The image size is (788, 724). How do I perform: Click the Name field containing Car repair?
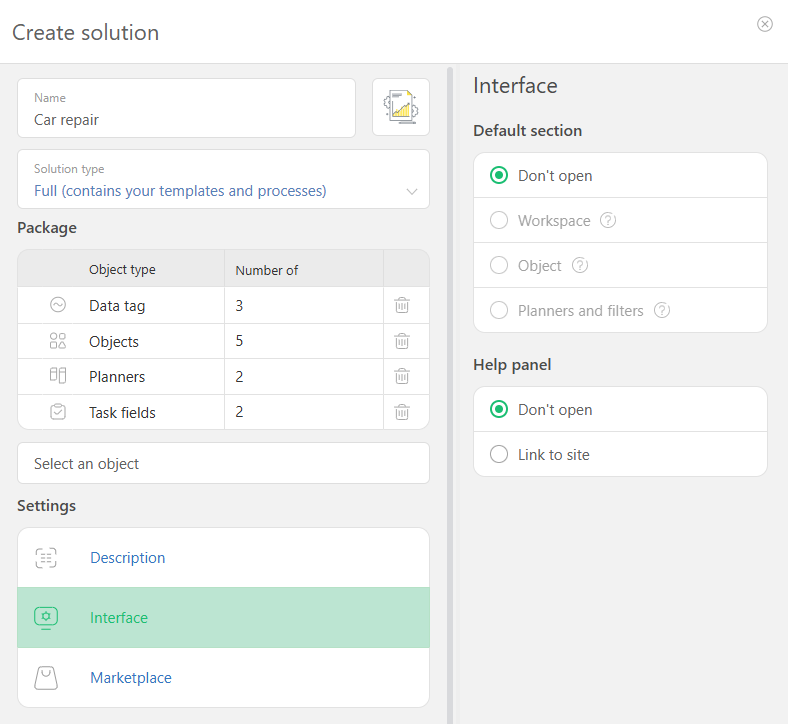pos(186,108)
